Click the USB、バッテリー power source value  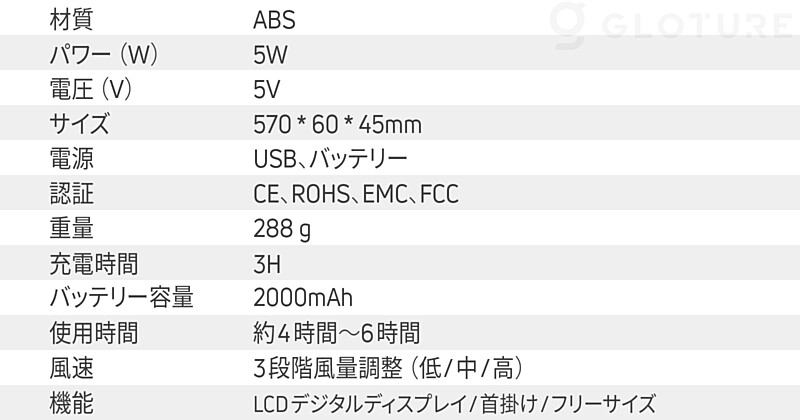331,159
